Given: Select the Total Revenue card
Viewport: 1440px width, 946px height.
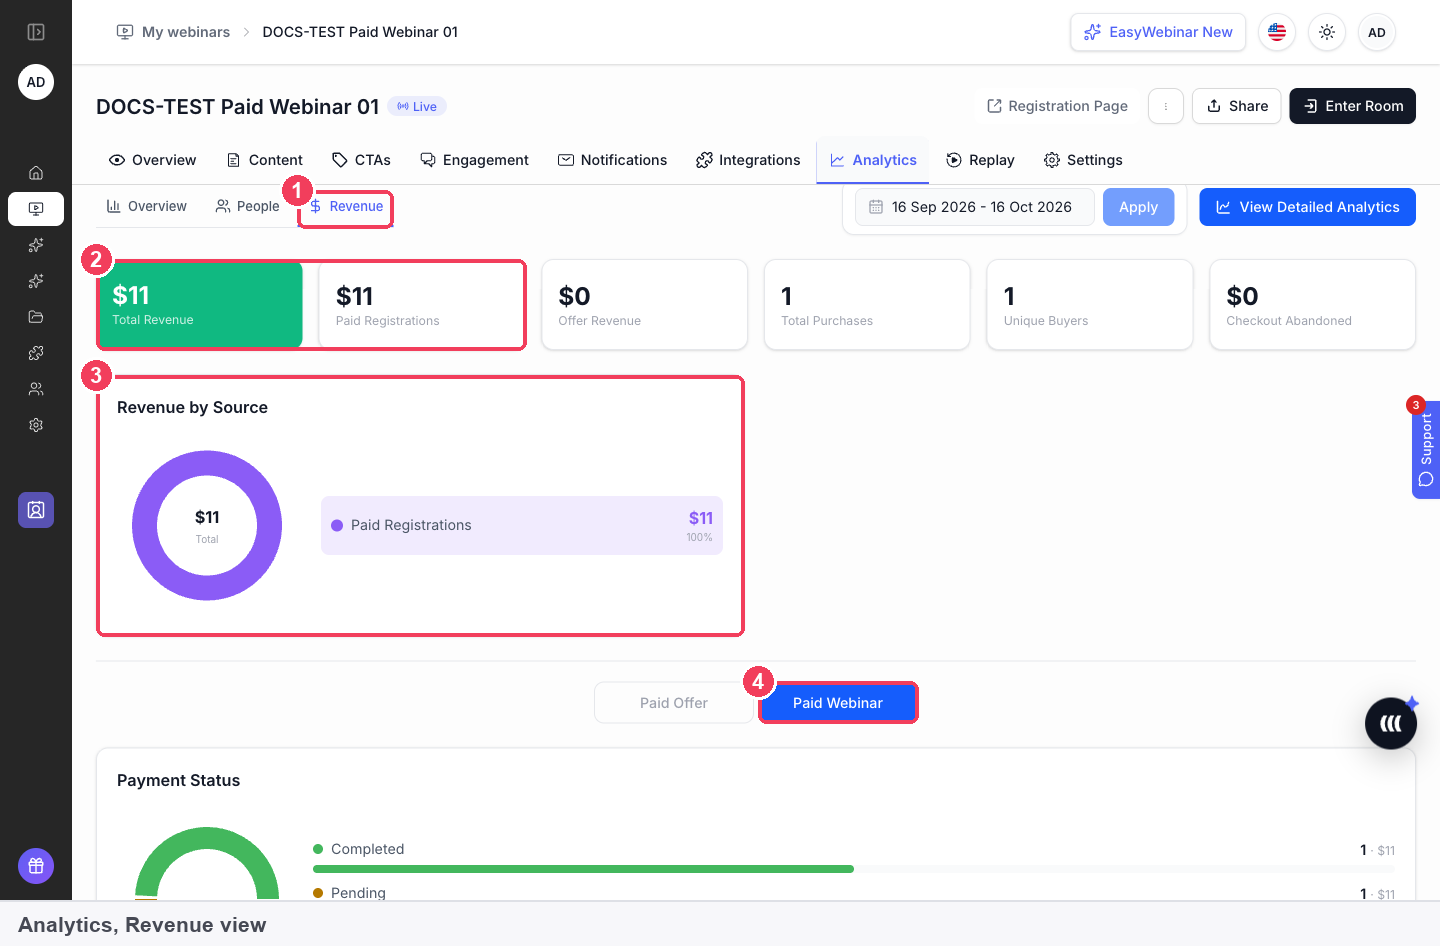Looking at the screenshot, I should point(200,305).
